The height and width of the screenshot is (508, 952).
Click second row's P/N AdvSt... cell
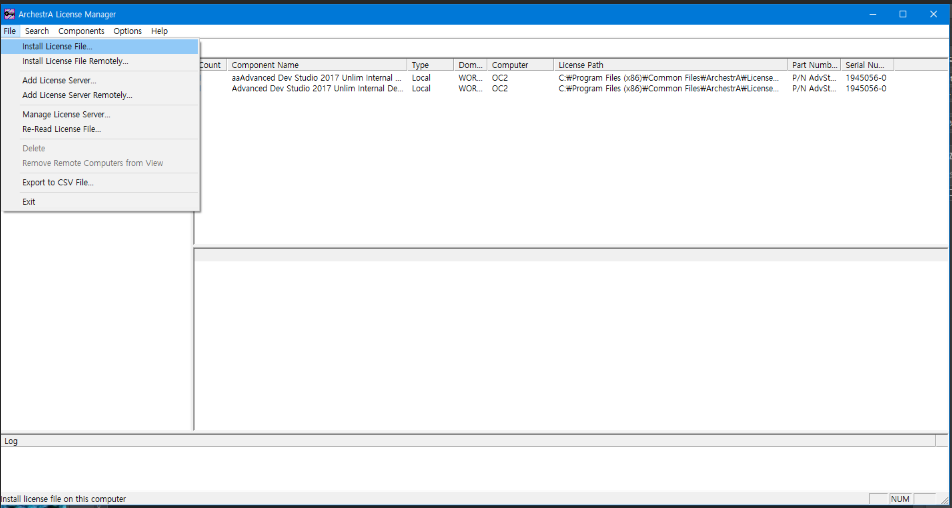815,88
